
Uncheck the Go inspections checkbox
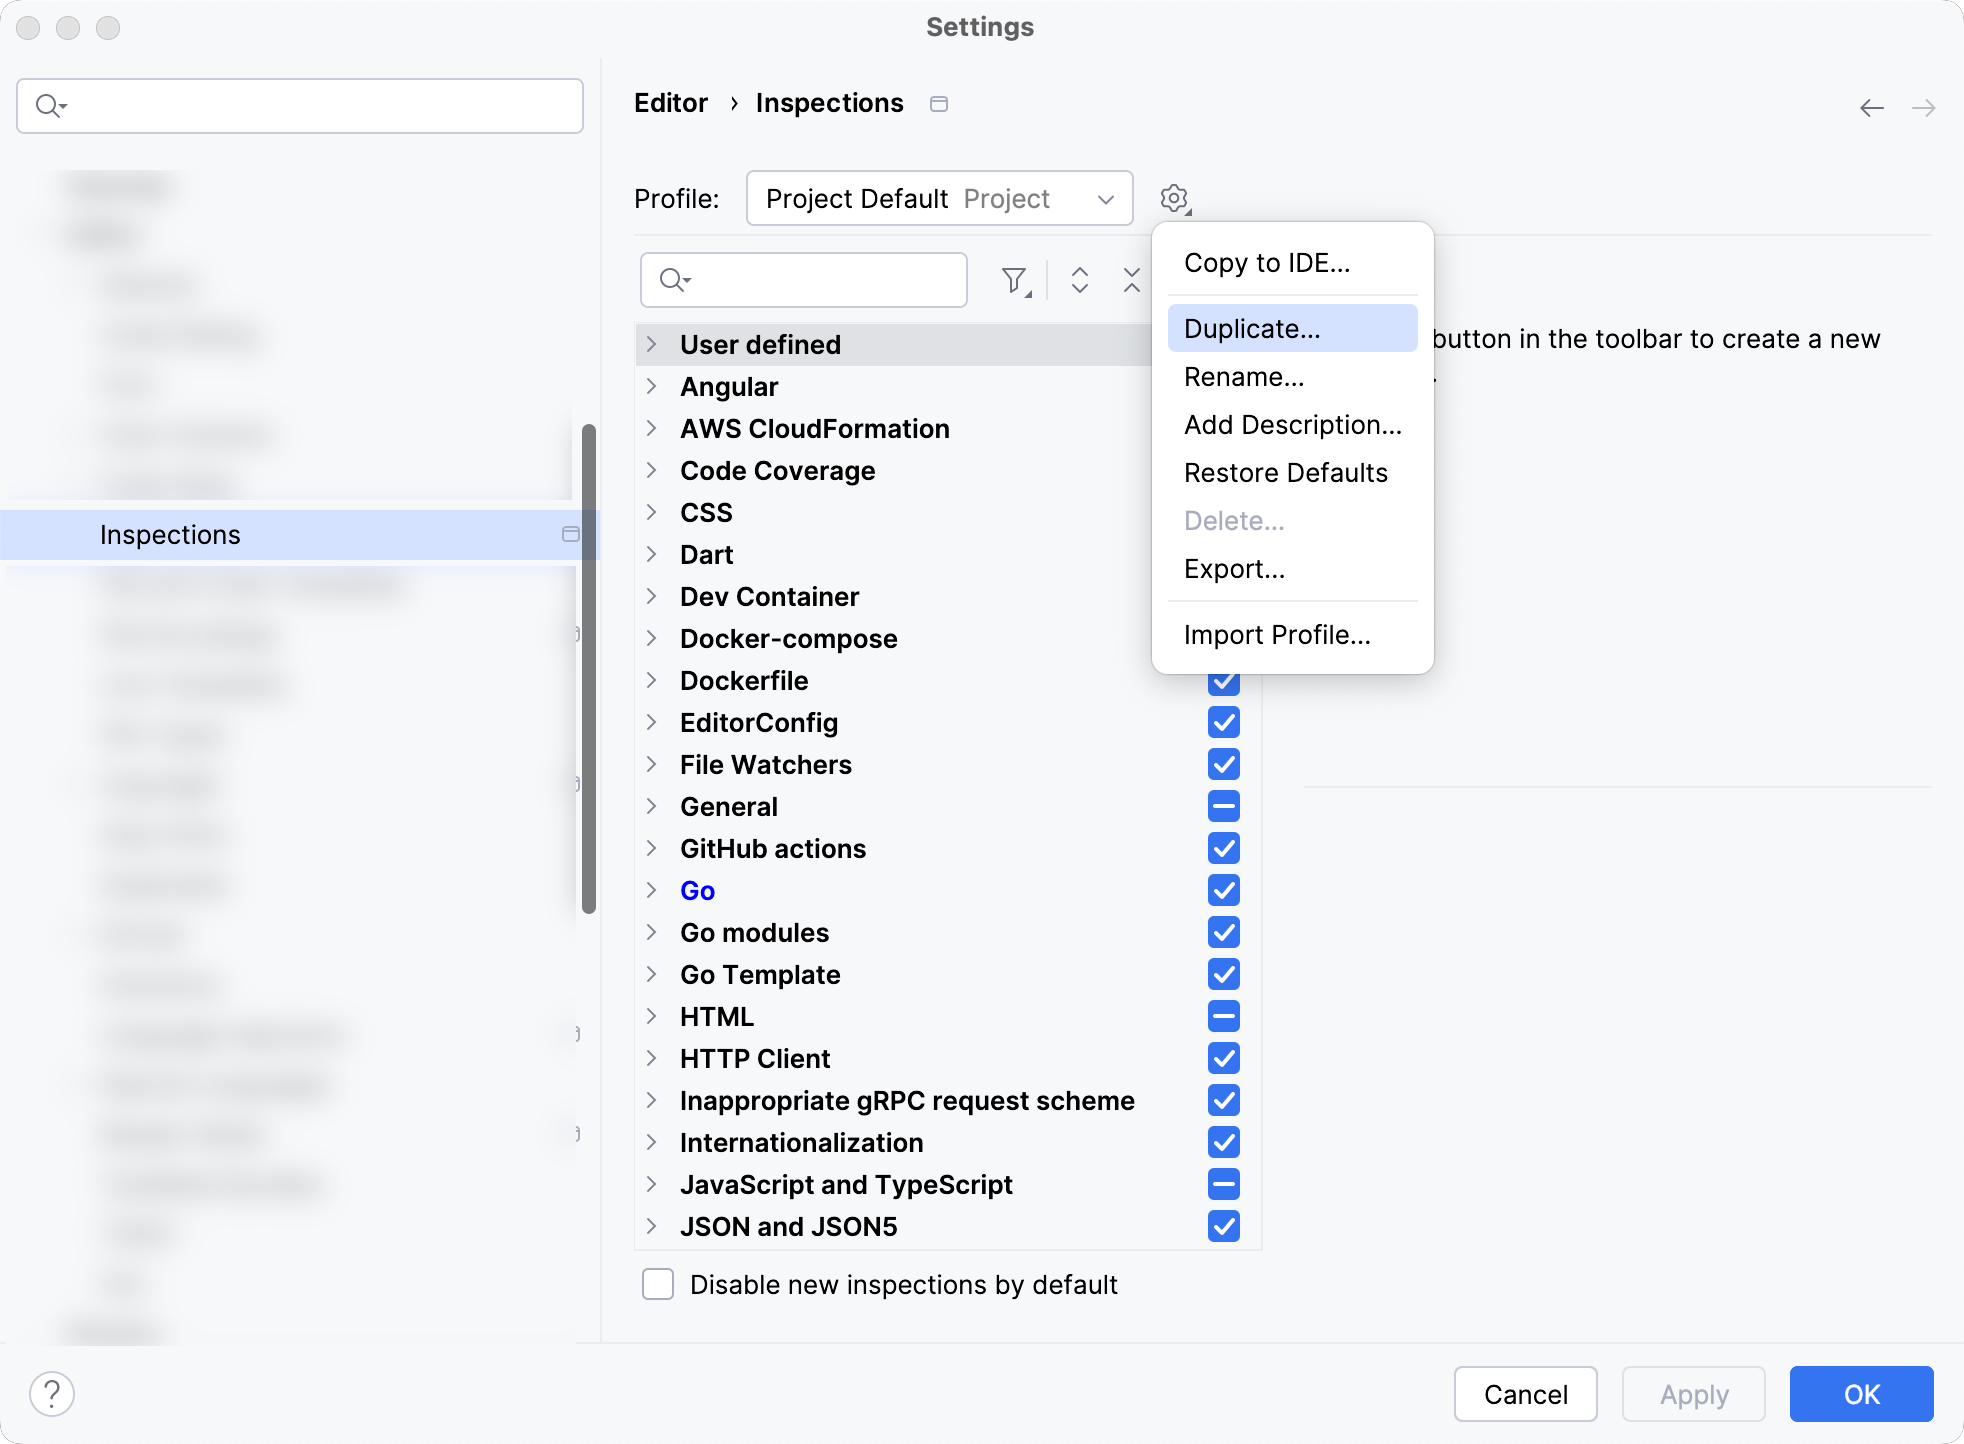1224,890
